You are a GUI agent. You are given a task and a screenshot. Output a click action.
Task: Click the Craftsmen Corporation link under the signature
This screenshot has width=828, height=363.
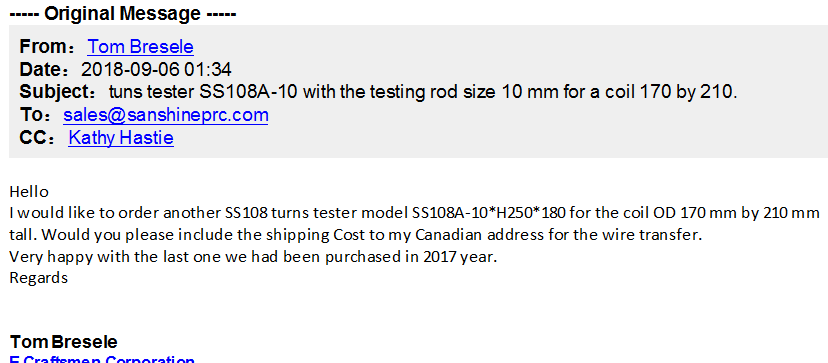pyautogui.click(x=102, y=359)
